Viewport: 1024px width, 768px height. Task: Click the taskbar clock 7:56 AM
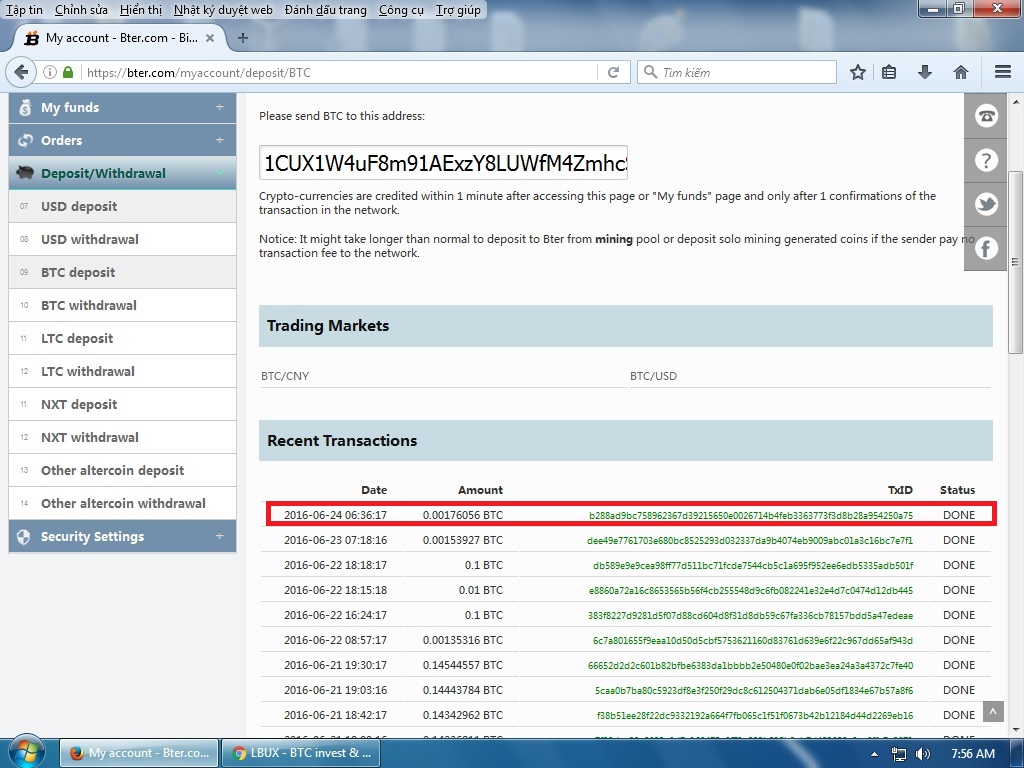click(x=973, y=754)
